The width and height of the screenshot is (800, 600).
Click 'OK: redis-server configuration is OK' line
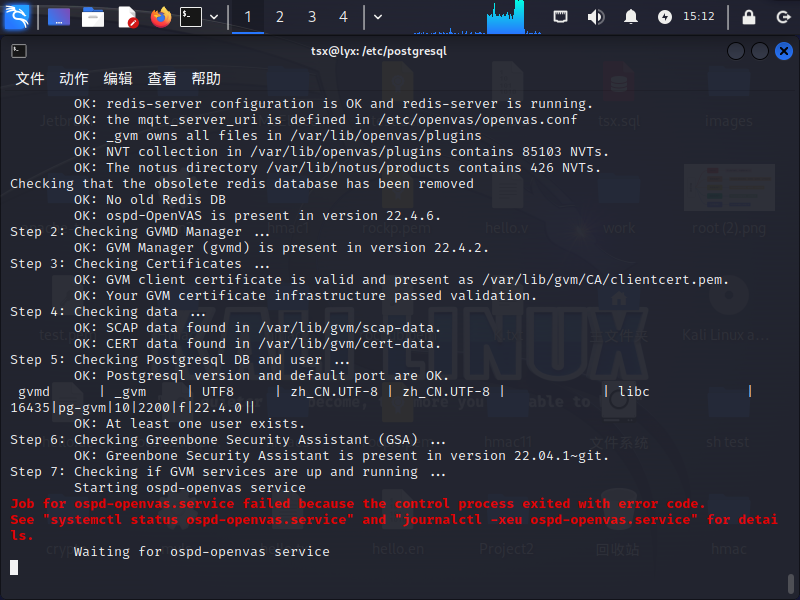pos(333,104)
